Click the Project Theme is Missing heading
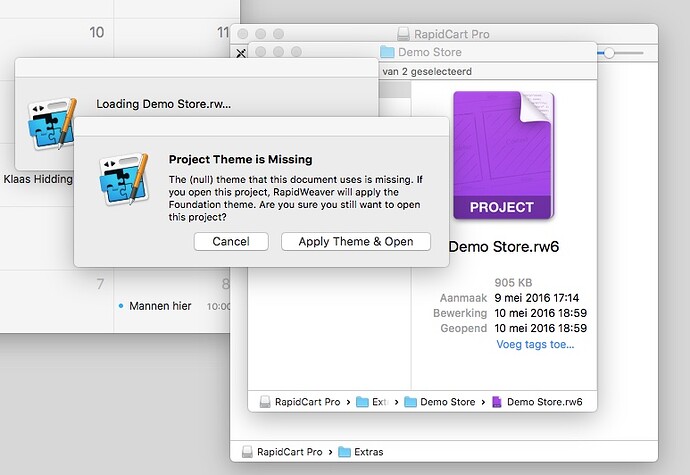The image size is (690, 475). 240,159
